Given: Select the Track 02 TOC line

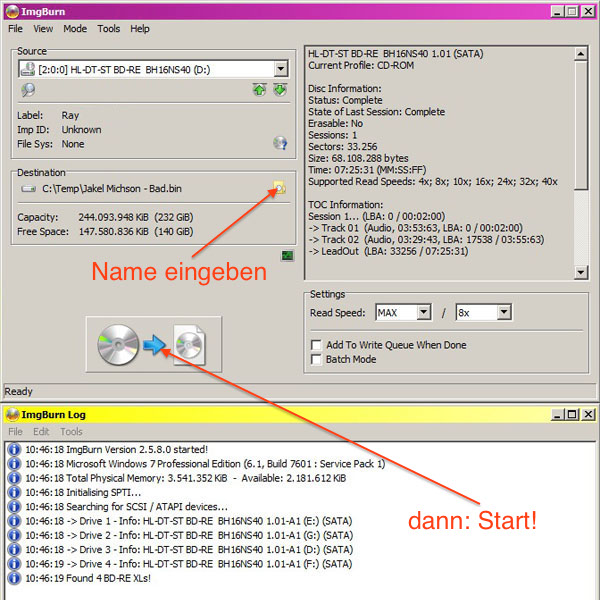Looking at the screenshot, I should pos(426,240).
